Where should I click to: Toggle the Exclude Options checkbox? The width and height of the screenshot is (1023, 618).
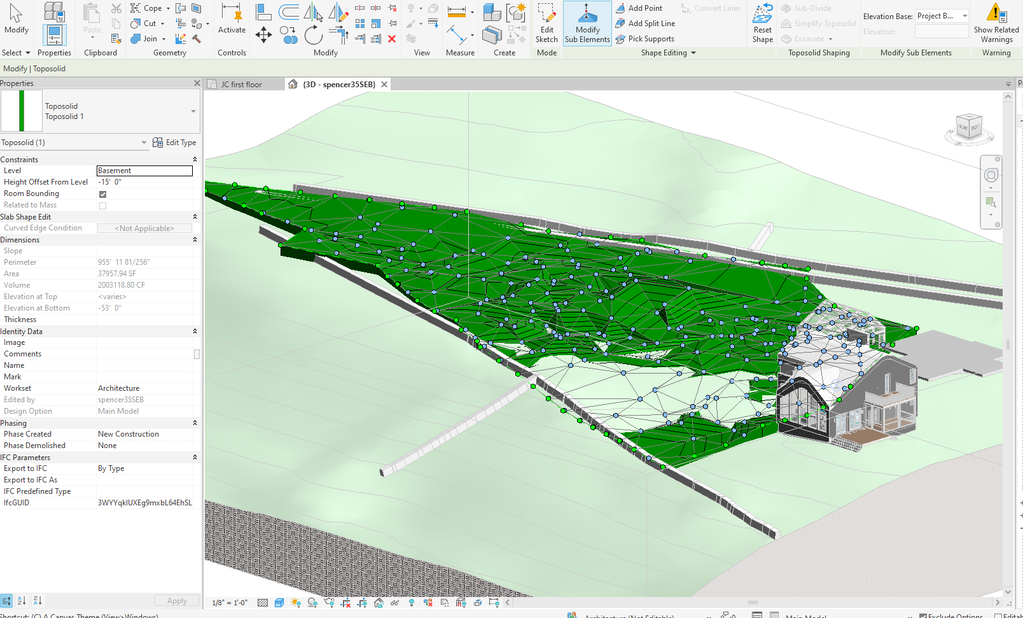(x=923, y=615)
